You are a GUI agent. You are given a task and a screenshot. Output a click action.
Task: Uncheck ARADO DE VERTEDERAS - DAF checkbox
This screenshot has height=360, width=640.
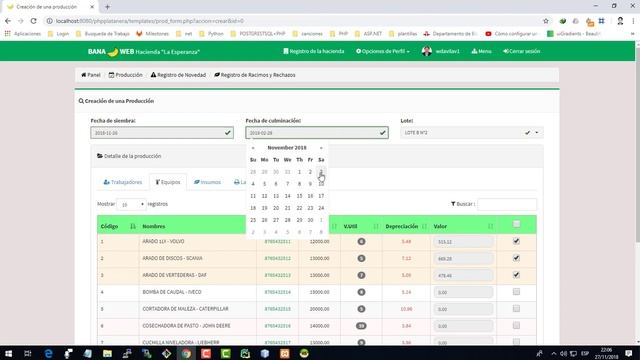pyautogui.click(x=516, y=275)
